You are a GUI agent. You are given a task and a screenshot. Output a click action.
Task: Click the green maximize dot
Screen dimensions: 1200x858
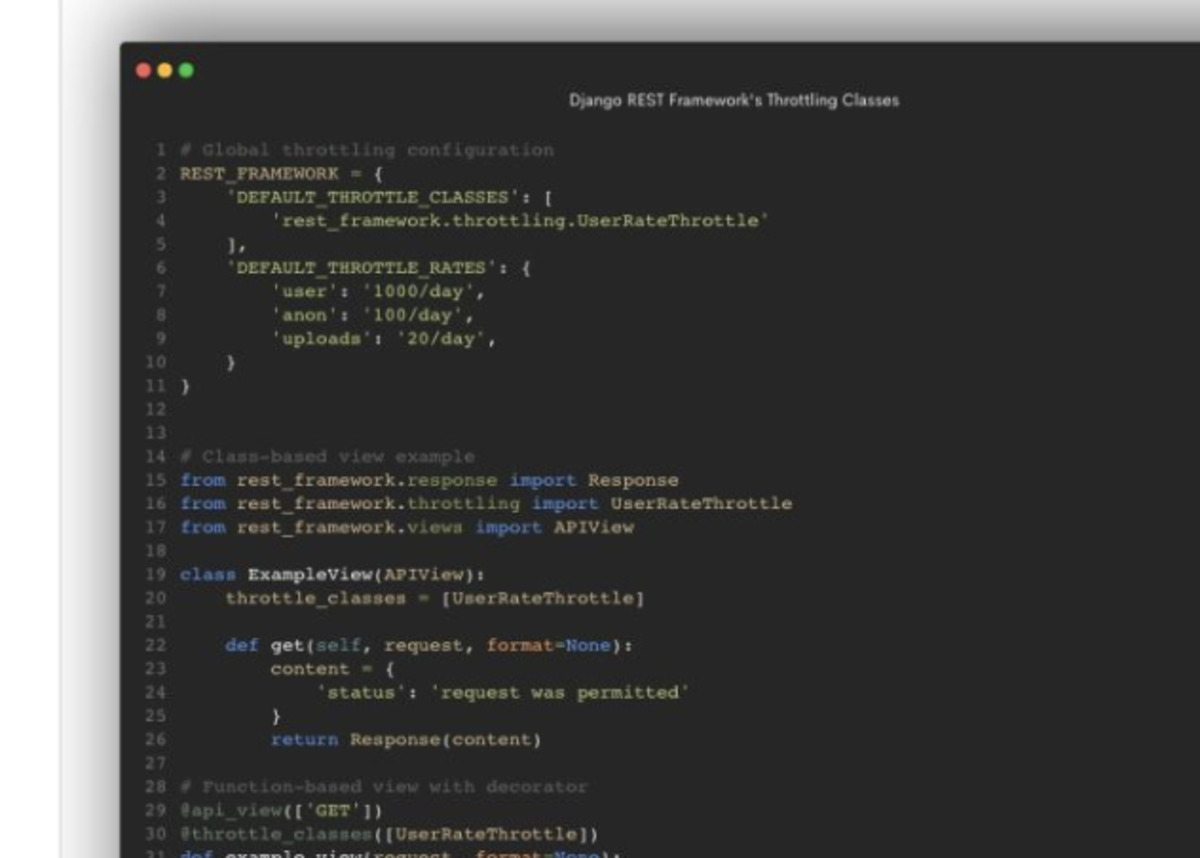186,70
